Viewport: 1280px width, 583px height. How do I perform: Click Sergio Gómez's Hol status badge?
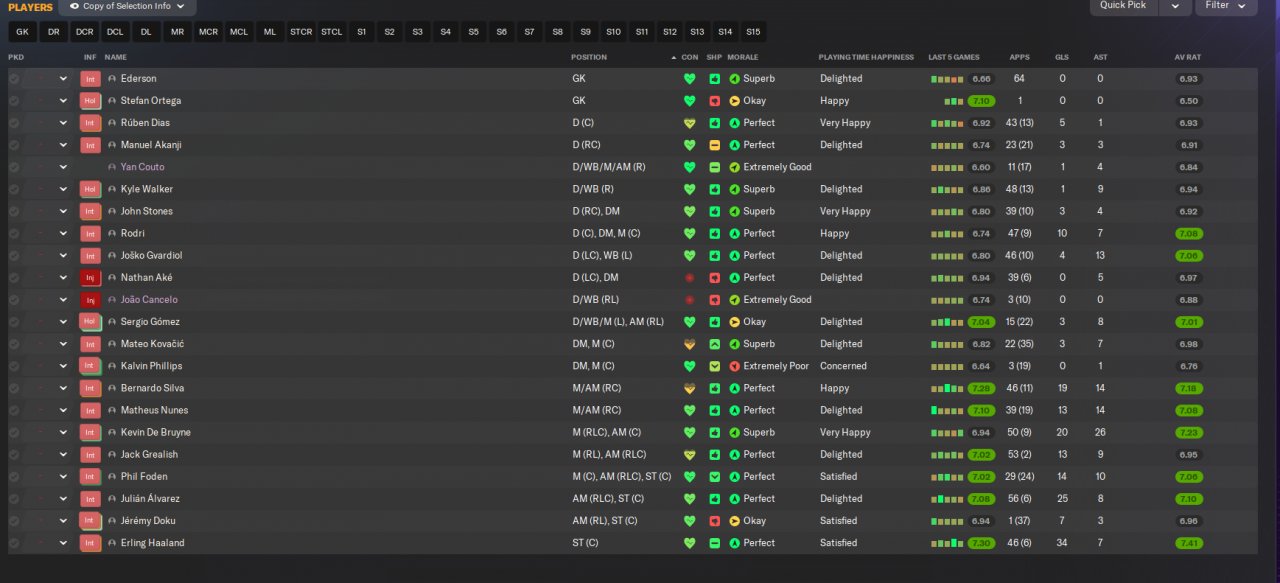pos(90,322)
